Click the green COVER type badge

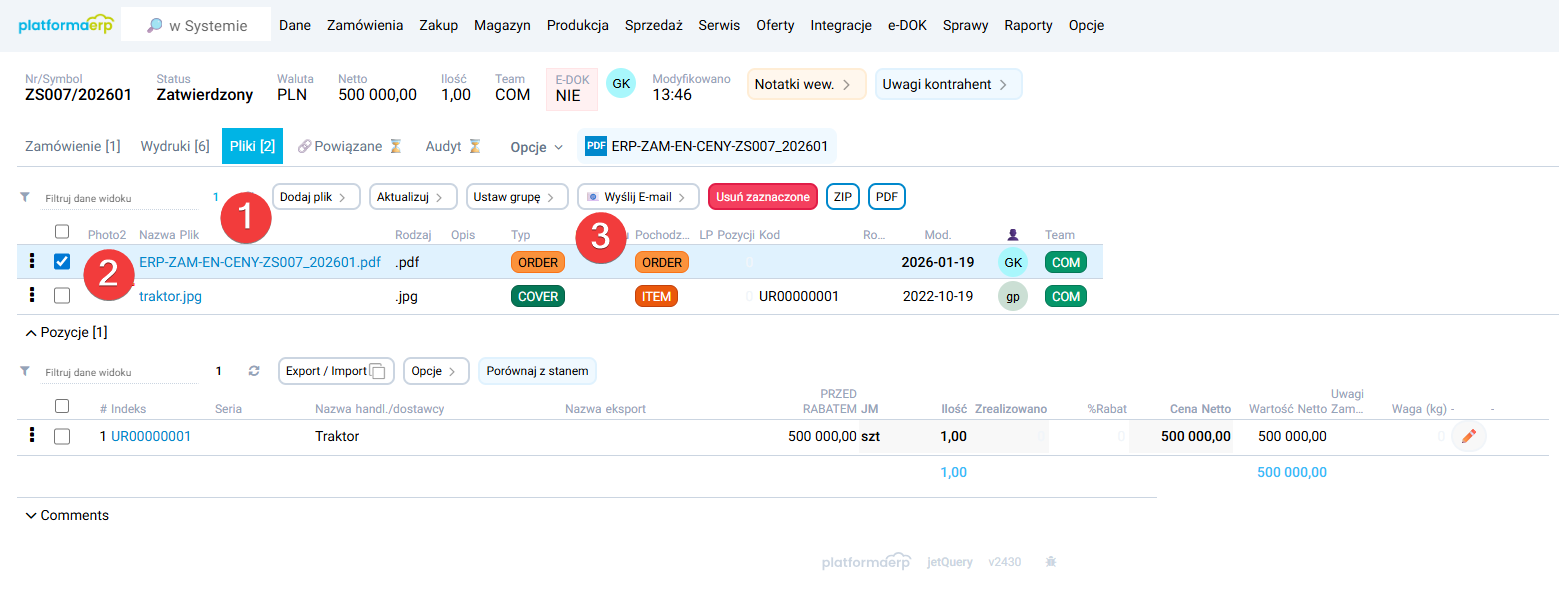coord(537,296)
